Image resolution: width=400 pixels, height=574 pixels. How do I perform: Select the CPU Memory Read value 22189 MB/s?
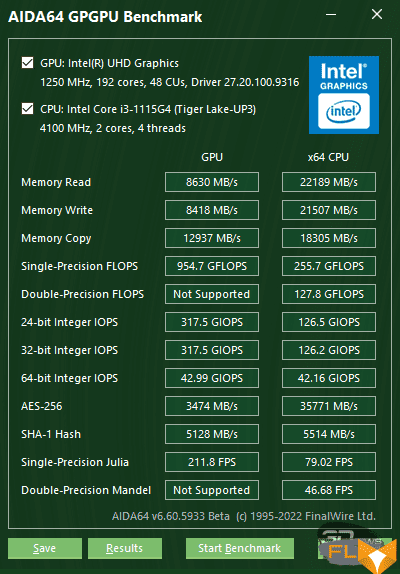click(x=329, y=182)
